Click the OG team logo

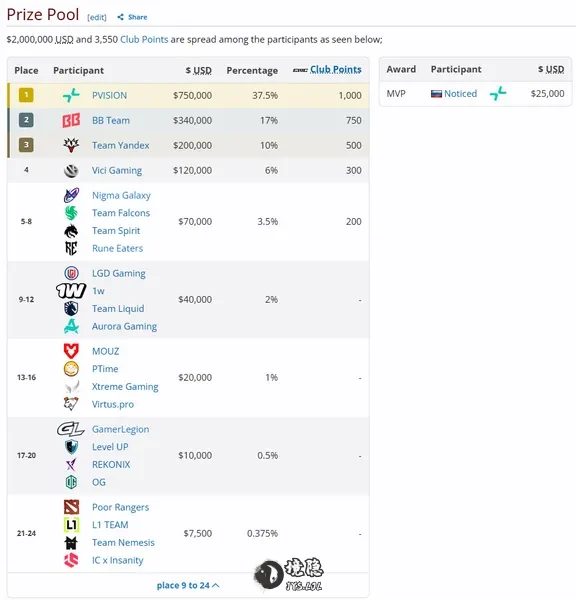71,482
